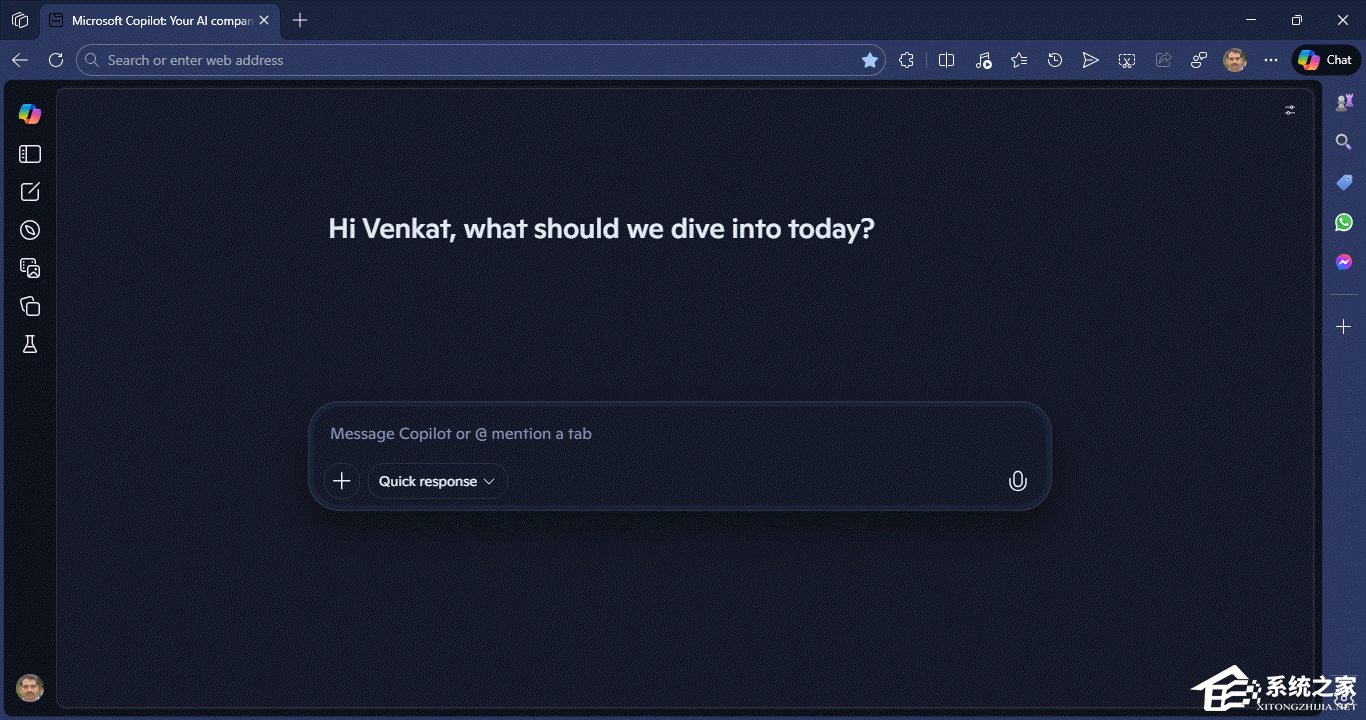Viewport: 1366px width, 720px height.
Task: Click the Copilot logo in the left sidebar
Action: tap(30, 114)
